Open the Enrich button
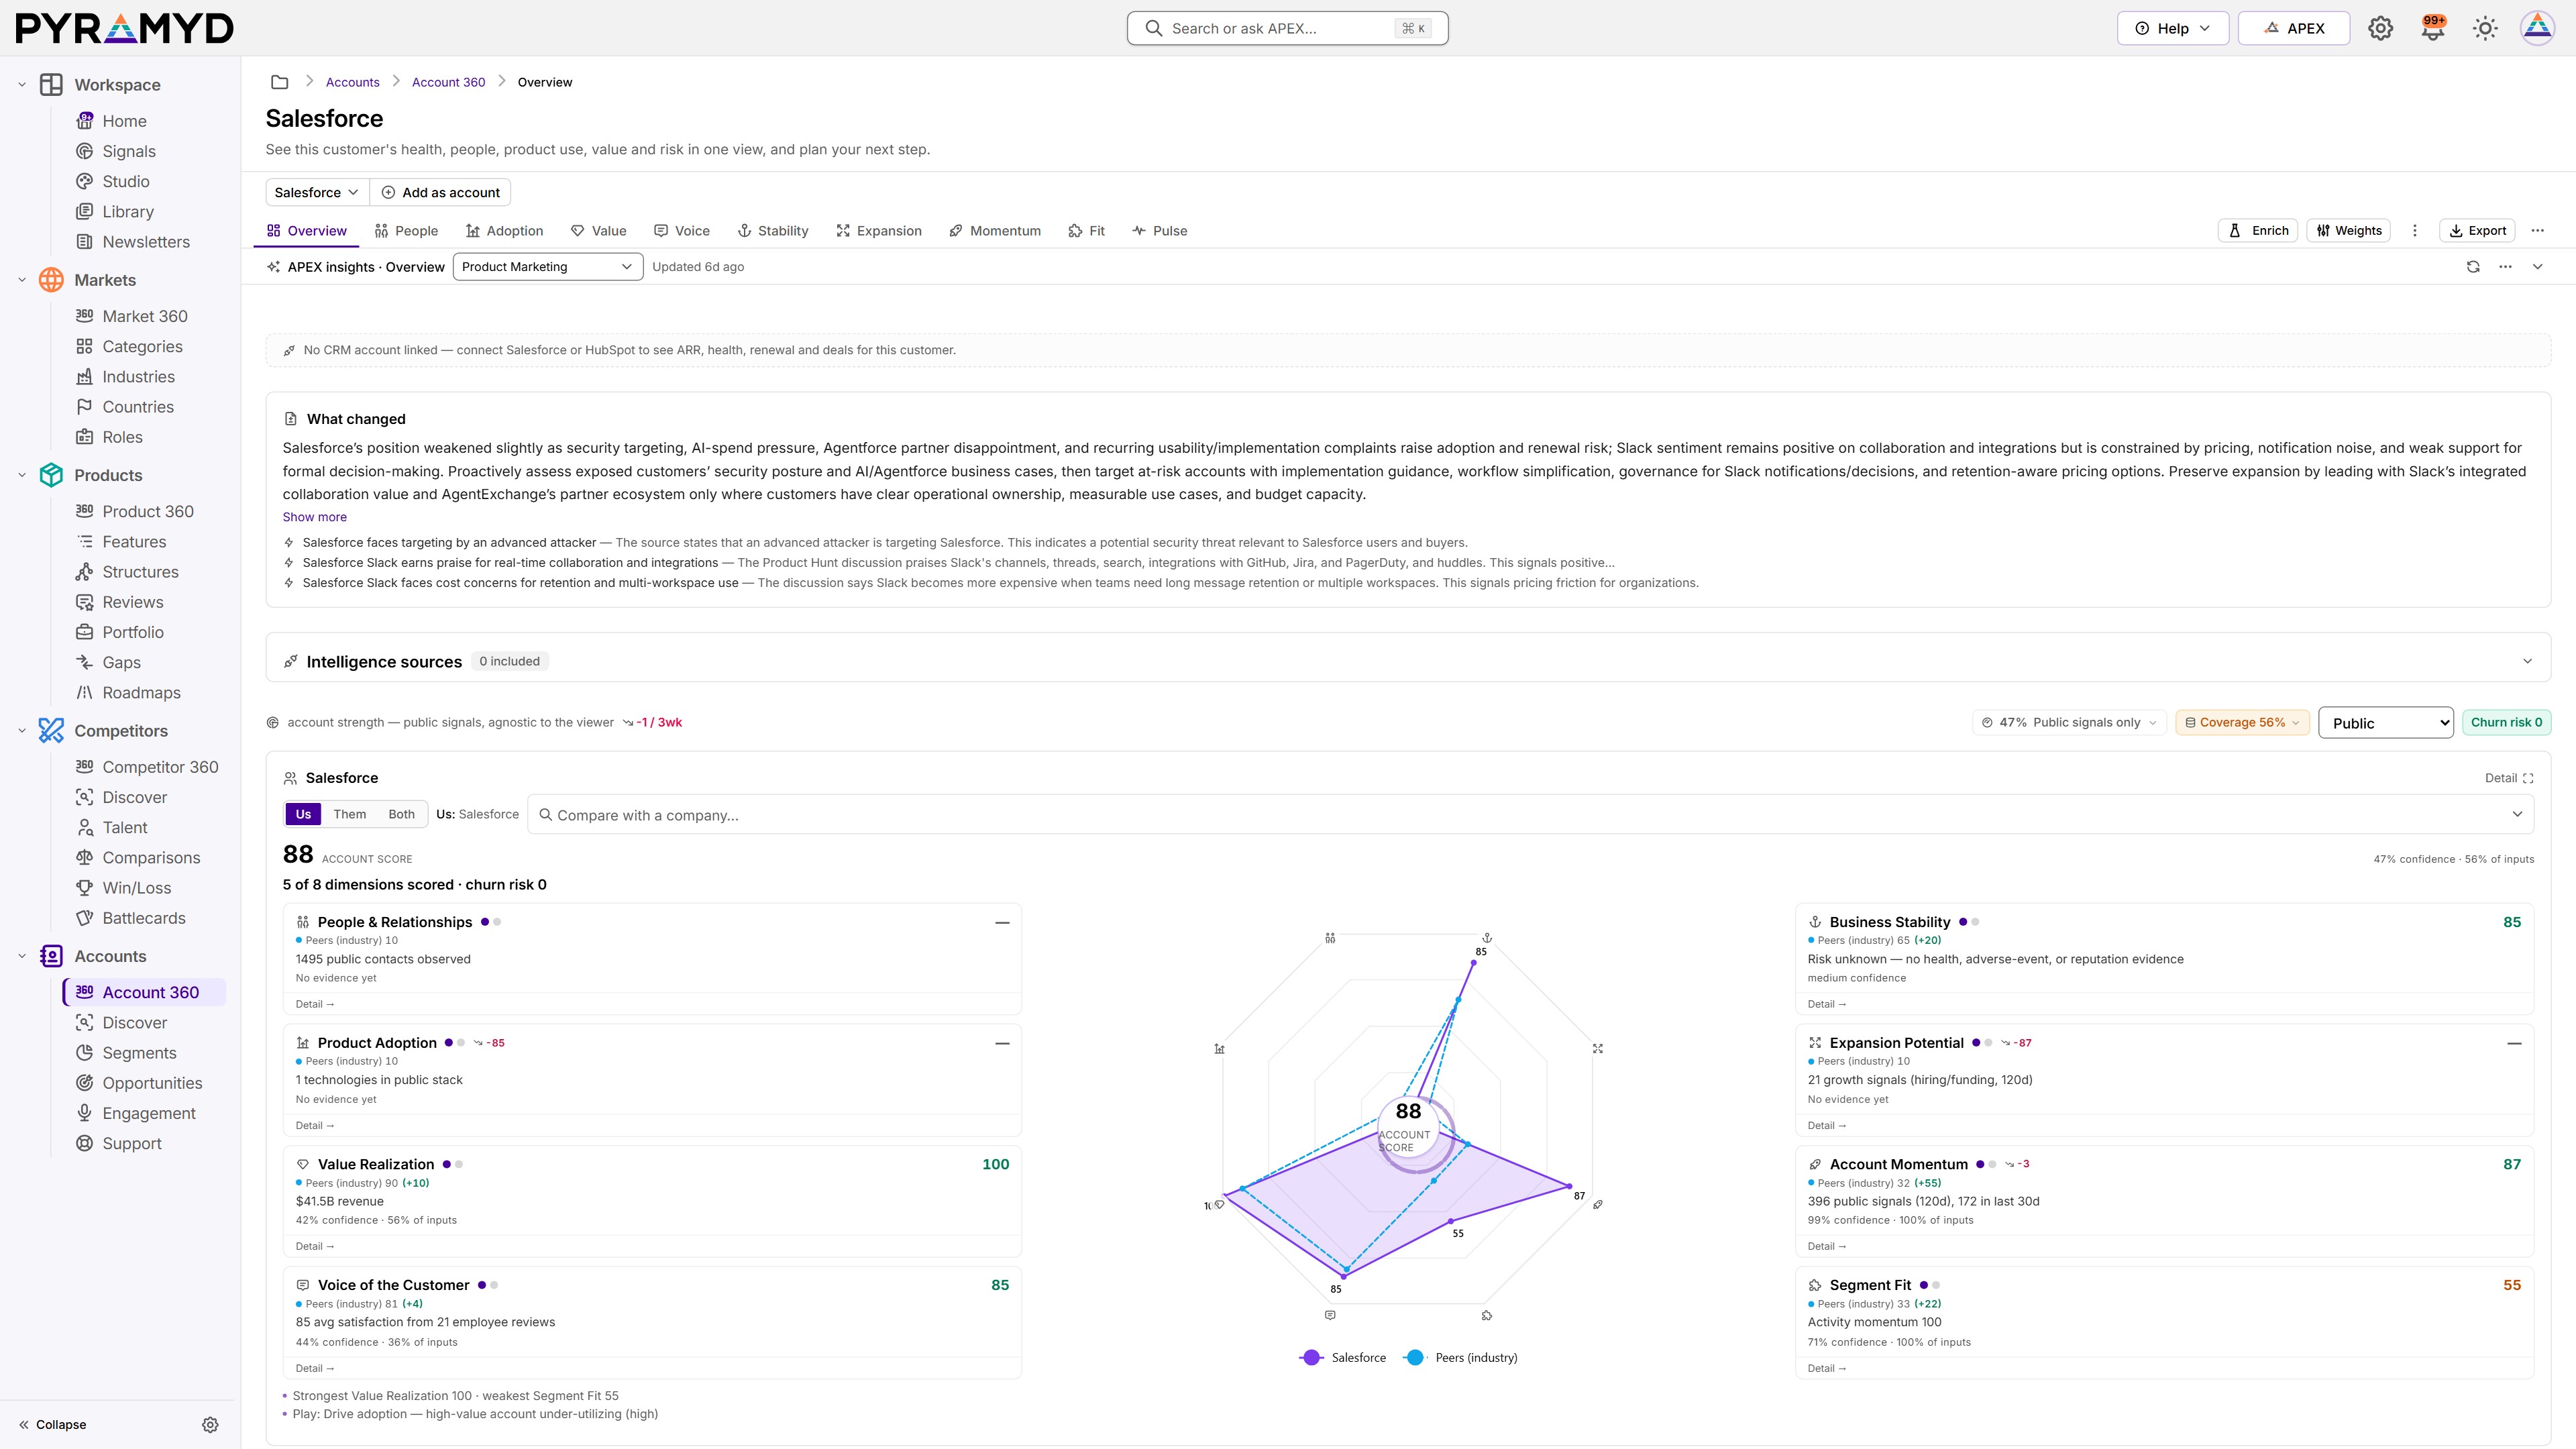 [2258, 231]
